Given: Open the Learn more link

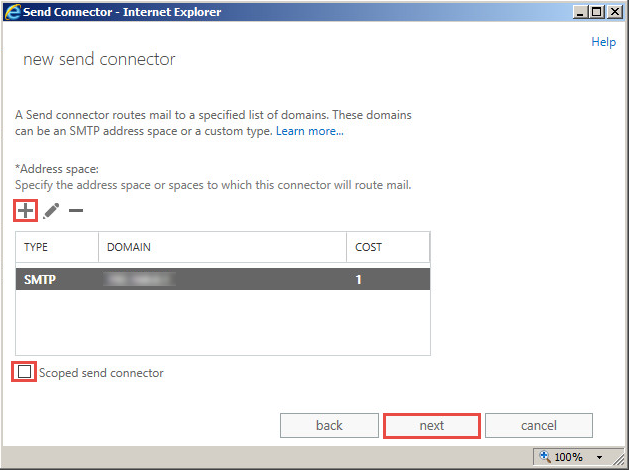Looking at the screenshot, I should coord(310,131).
